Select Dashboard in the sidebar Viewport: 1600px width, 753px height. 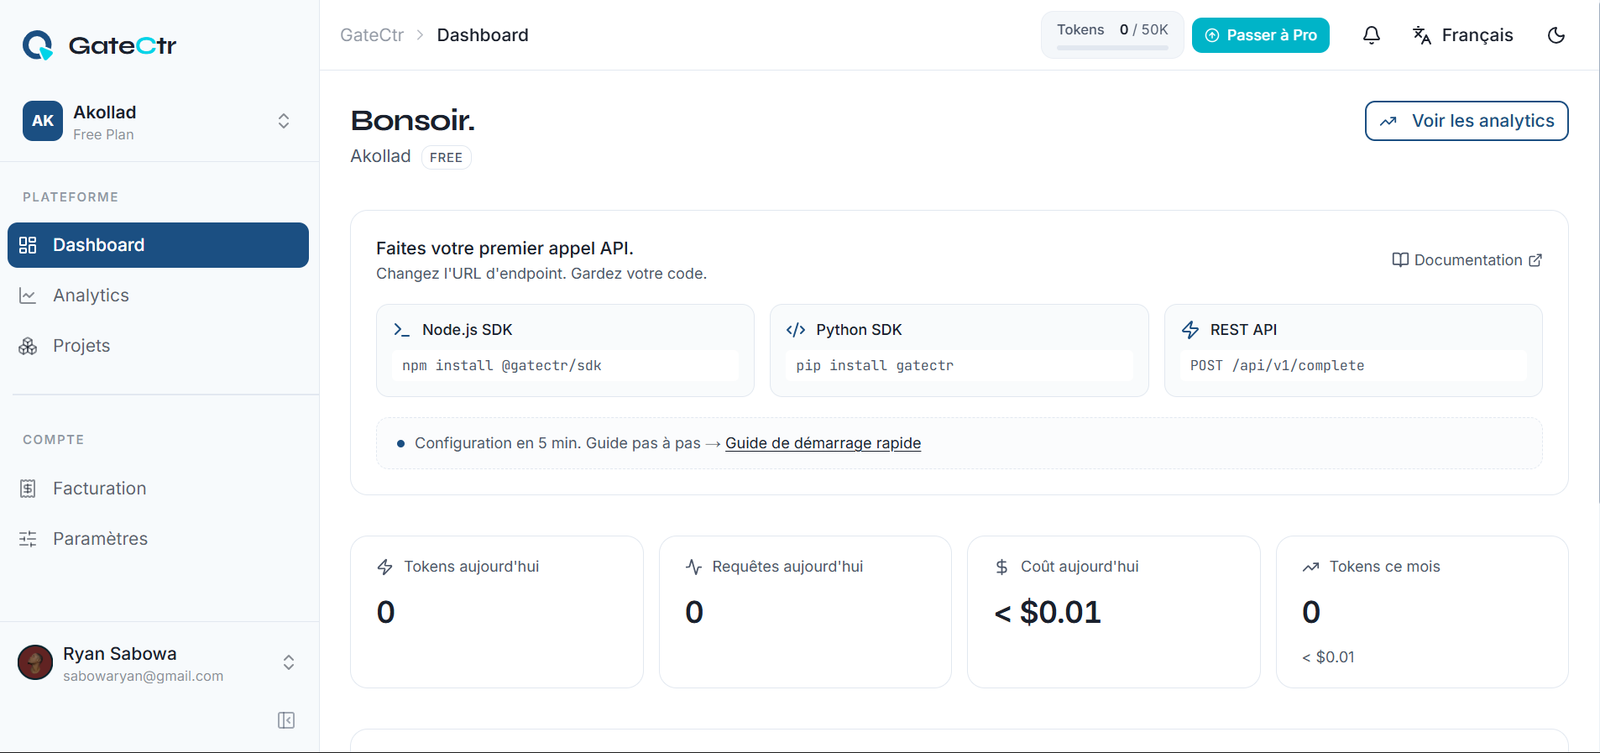[158, 245]
